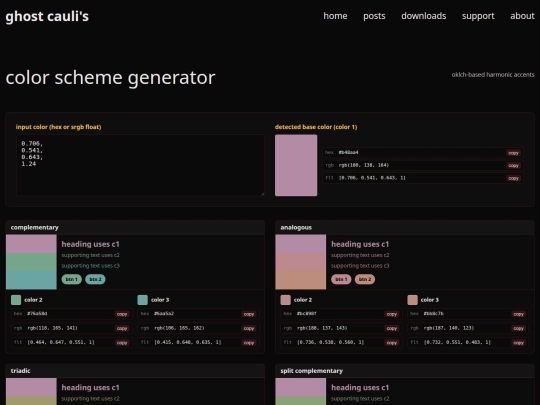Open the downloads page
Image resolution: width=540 pixels, height=405 pixels.
pos(424,16)
